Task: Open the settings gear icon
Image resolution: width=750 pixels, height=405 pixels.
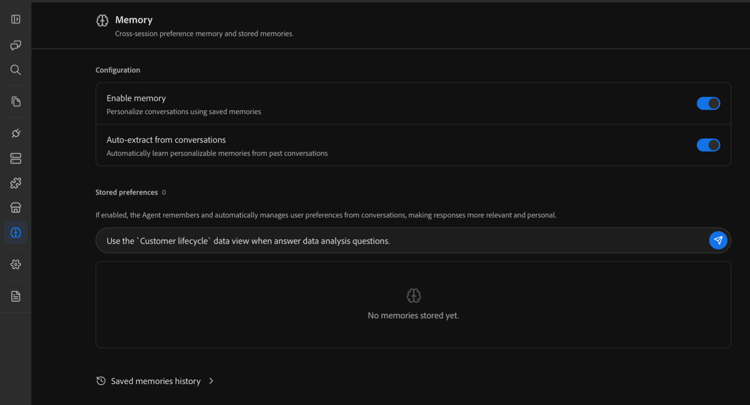Action: click(15, 264)
